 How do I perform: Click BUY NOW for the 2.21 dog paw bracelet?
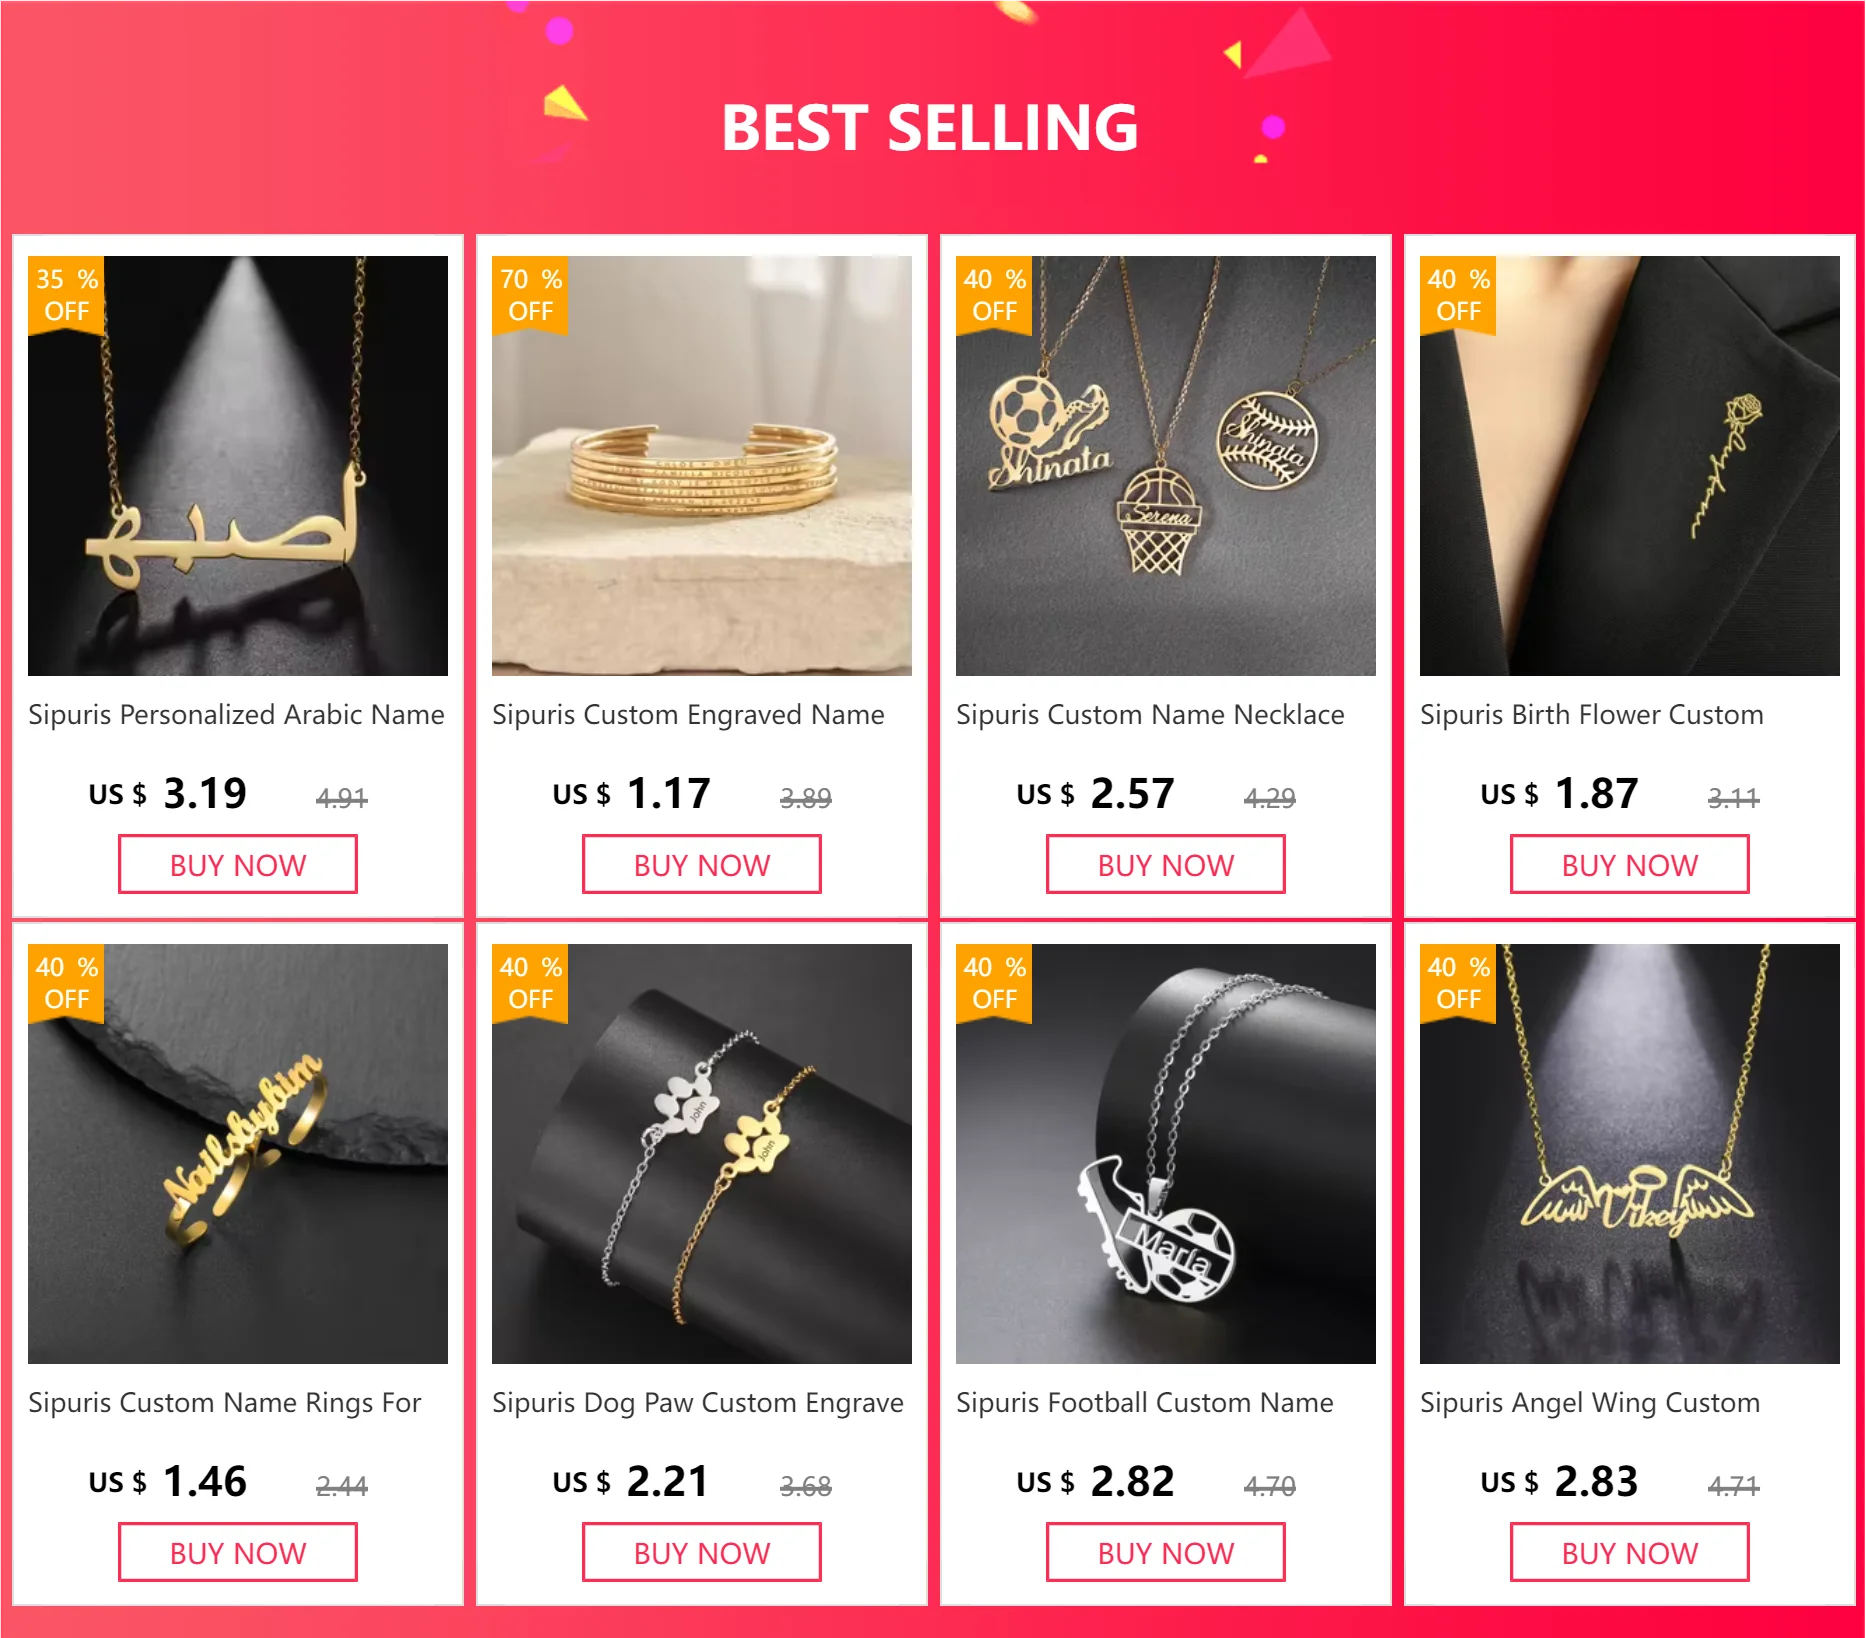702,1552
